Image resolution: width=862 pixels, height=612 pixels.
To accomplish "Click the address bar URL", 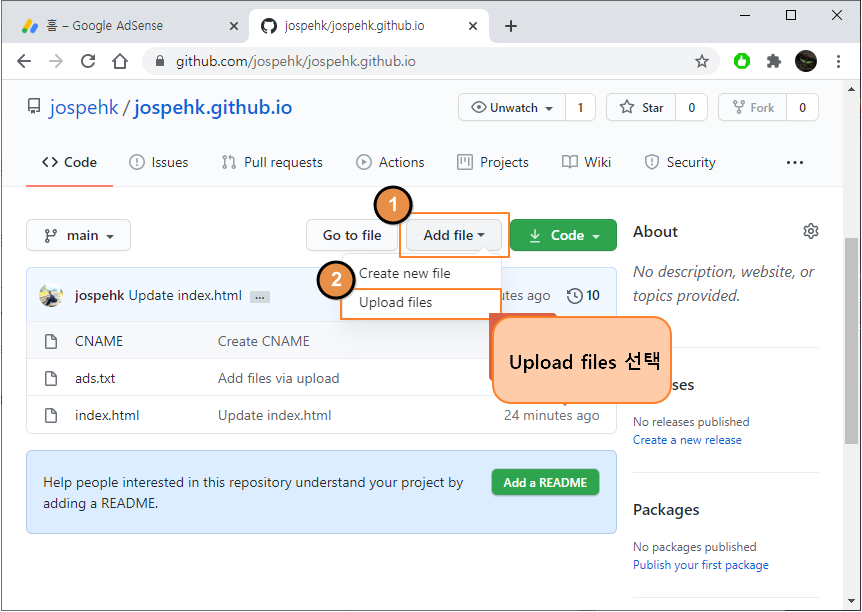I will click(296, 61).
